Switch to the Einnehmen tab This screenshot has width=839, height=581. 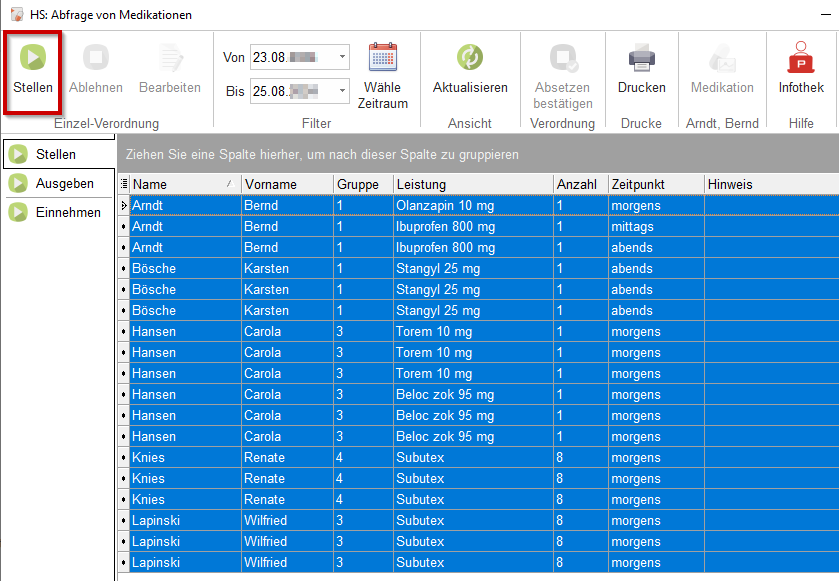(x=67, y=212)
